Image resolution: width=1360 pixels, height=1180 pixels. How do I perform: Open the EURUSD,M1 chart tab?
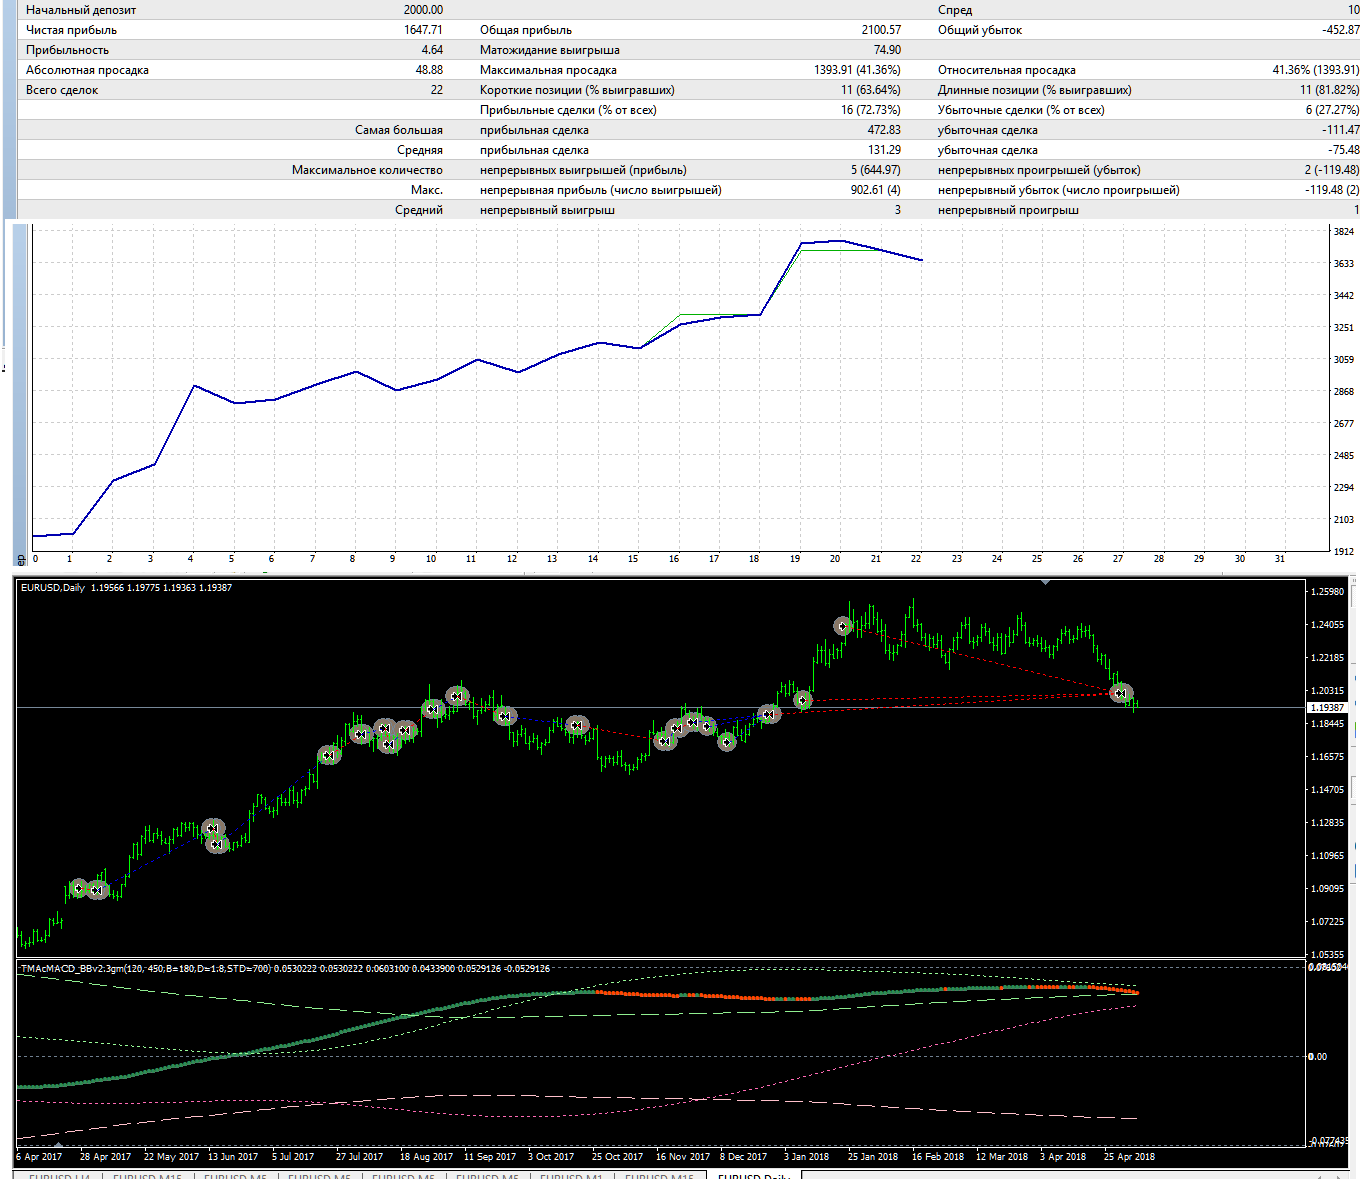coord(572,1176)
